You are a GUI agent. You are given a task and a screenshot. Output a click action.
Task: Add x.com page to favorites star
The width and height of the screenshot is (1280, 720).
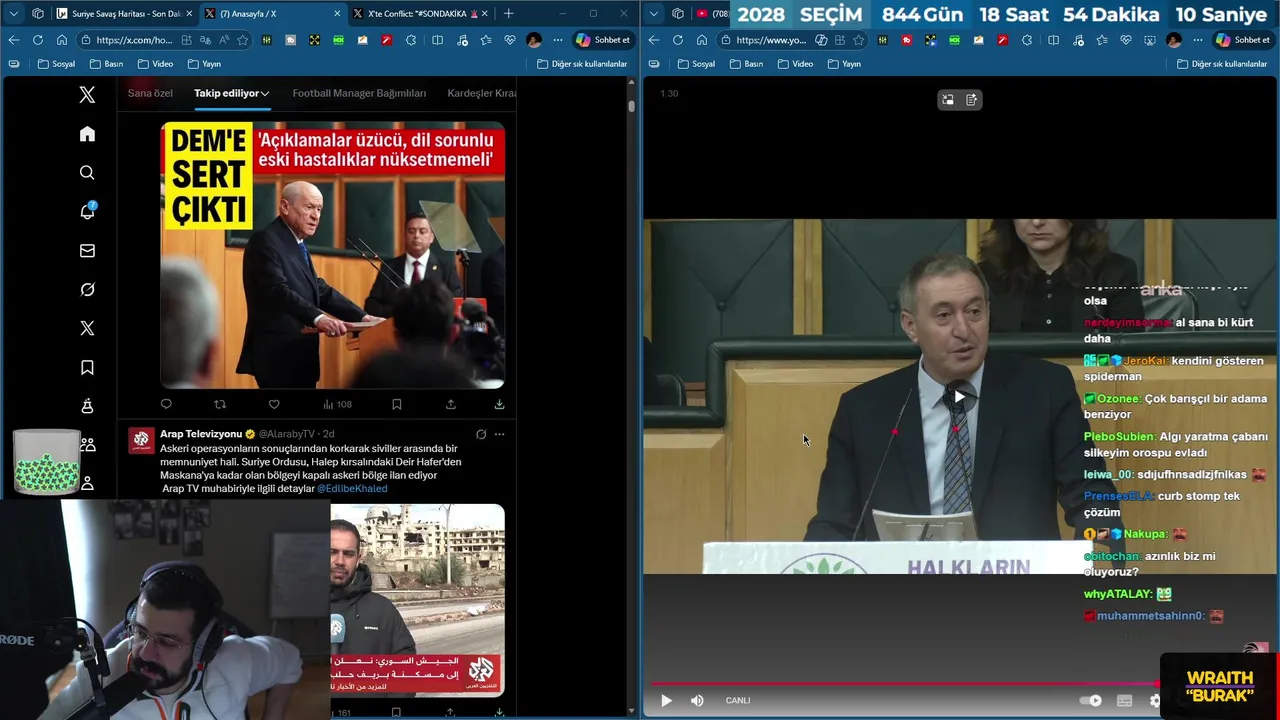coord(242,40)
